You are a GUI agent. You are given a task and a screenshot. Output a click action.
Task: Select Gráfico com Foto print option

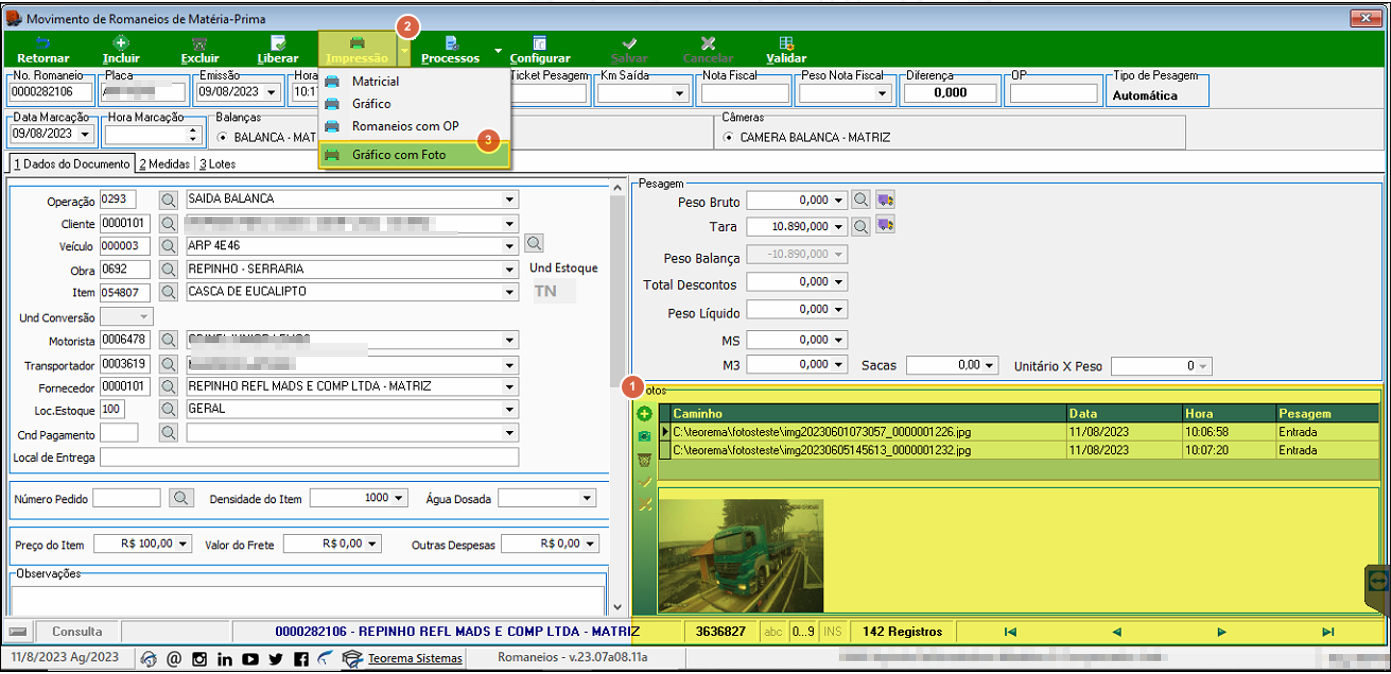[414, 155]
